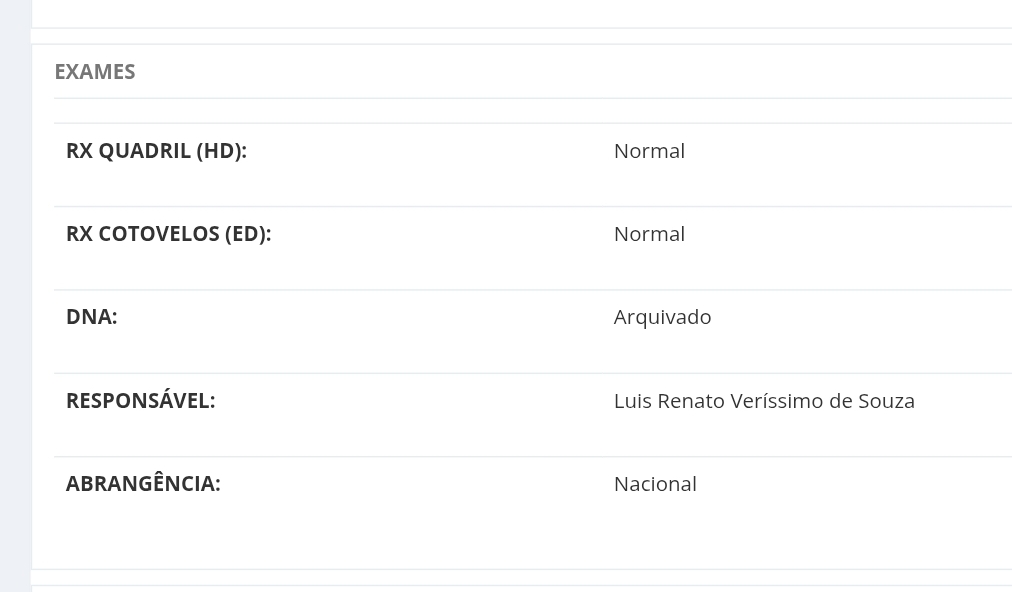Click the light blue left sidebar strip

(x=15, y=300)
